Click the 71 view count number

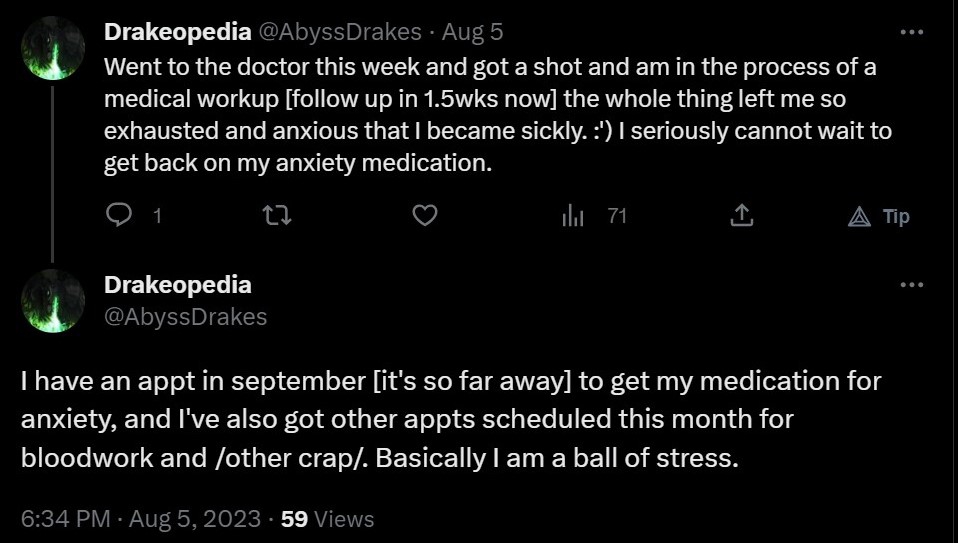click(x=617, y=216)
